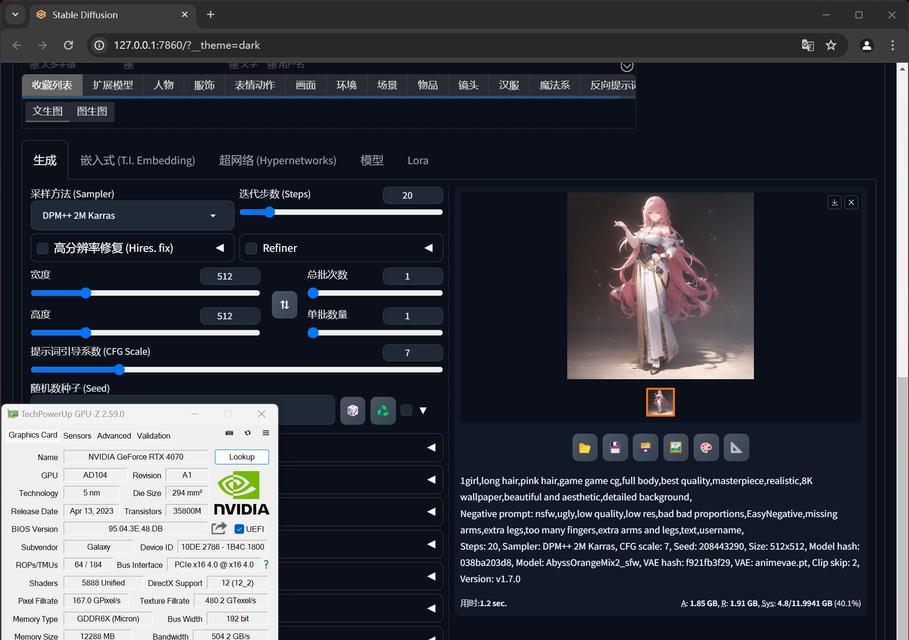This screenshot has height=640, width=909.
Task: Open the 嵌入式 (T.I. Embedding) tab
Action: (137, 161)
